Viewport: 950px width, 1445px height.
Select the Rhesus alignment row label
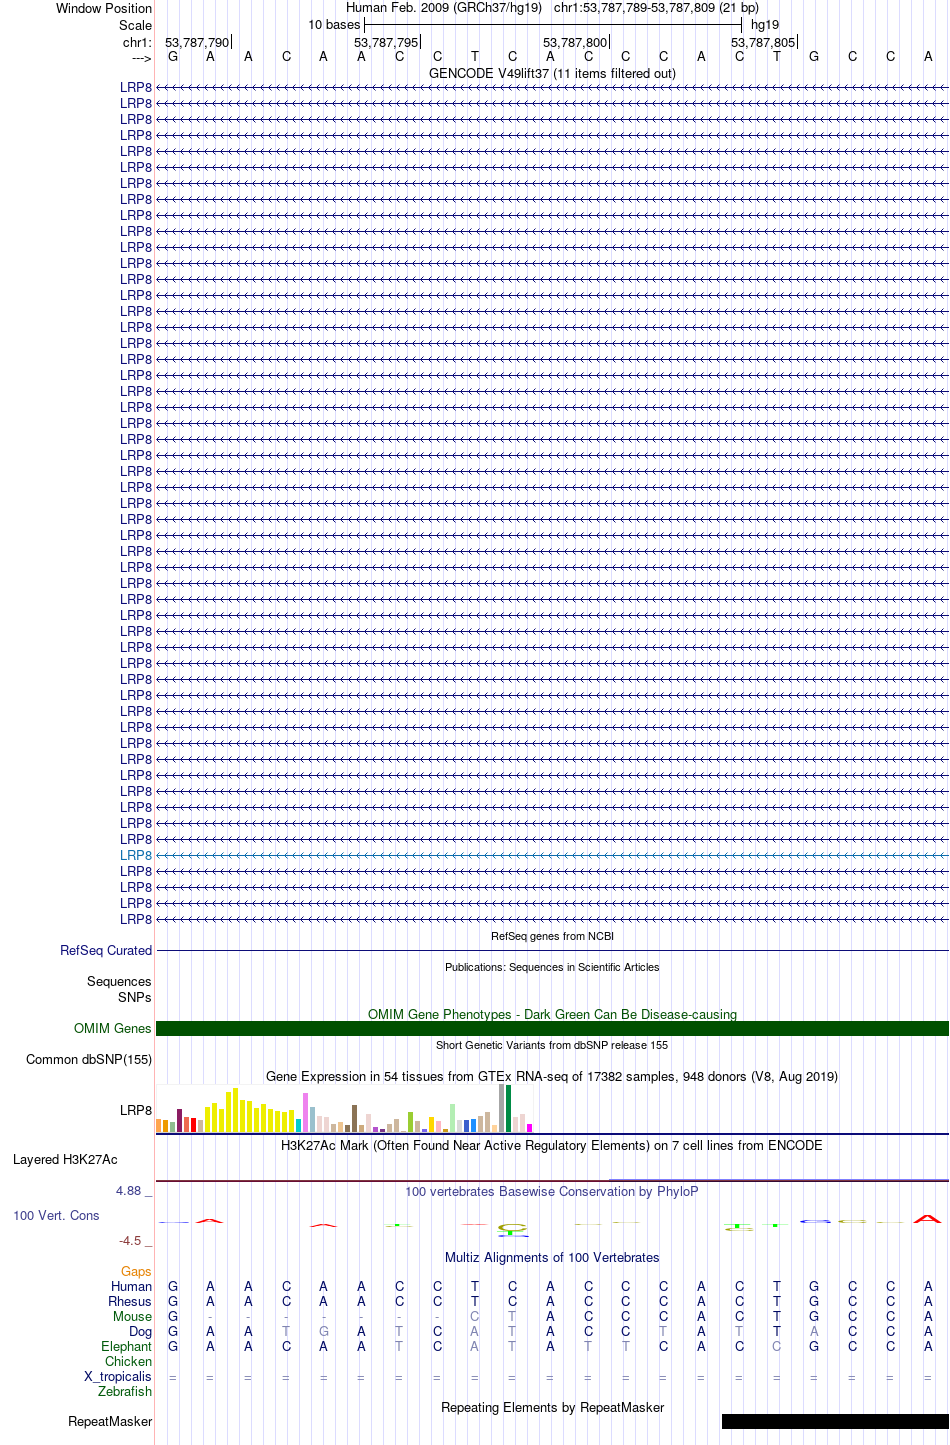pyautogui.click(x=130, y=1301)
